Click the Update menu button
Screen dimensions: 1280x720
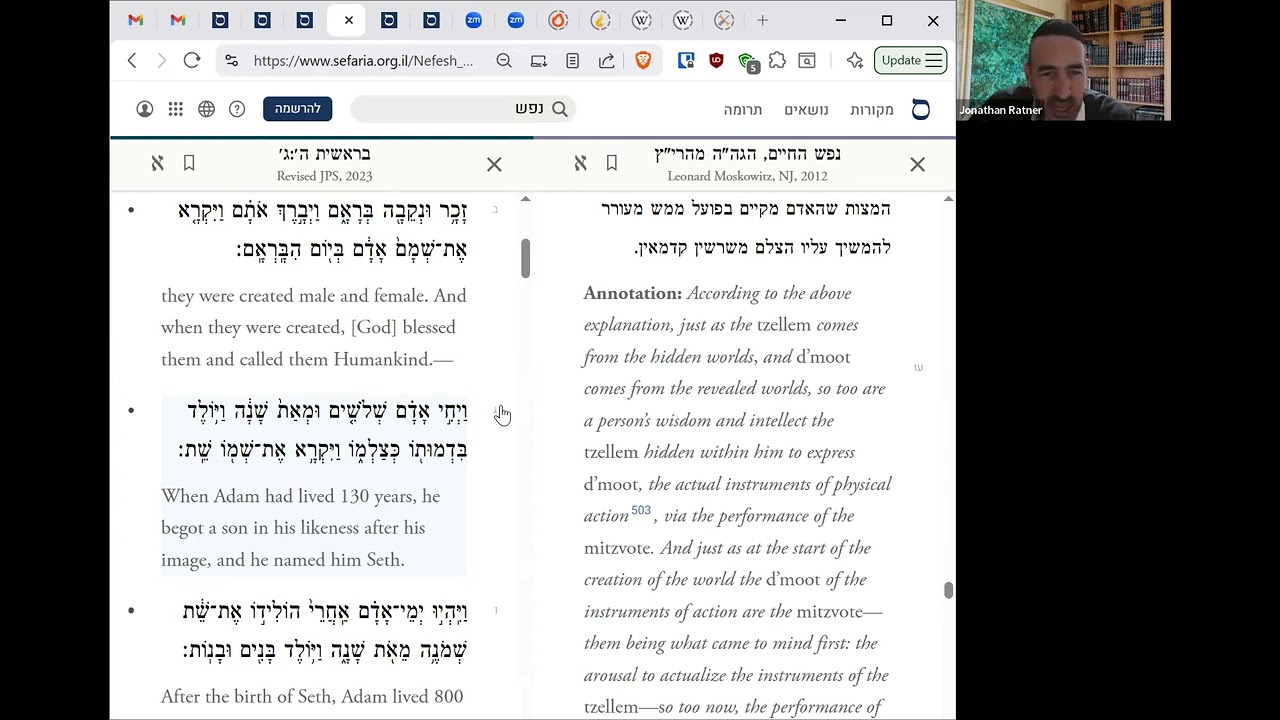click(x=910, y=61)
